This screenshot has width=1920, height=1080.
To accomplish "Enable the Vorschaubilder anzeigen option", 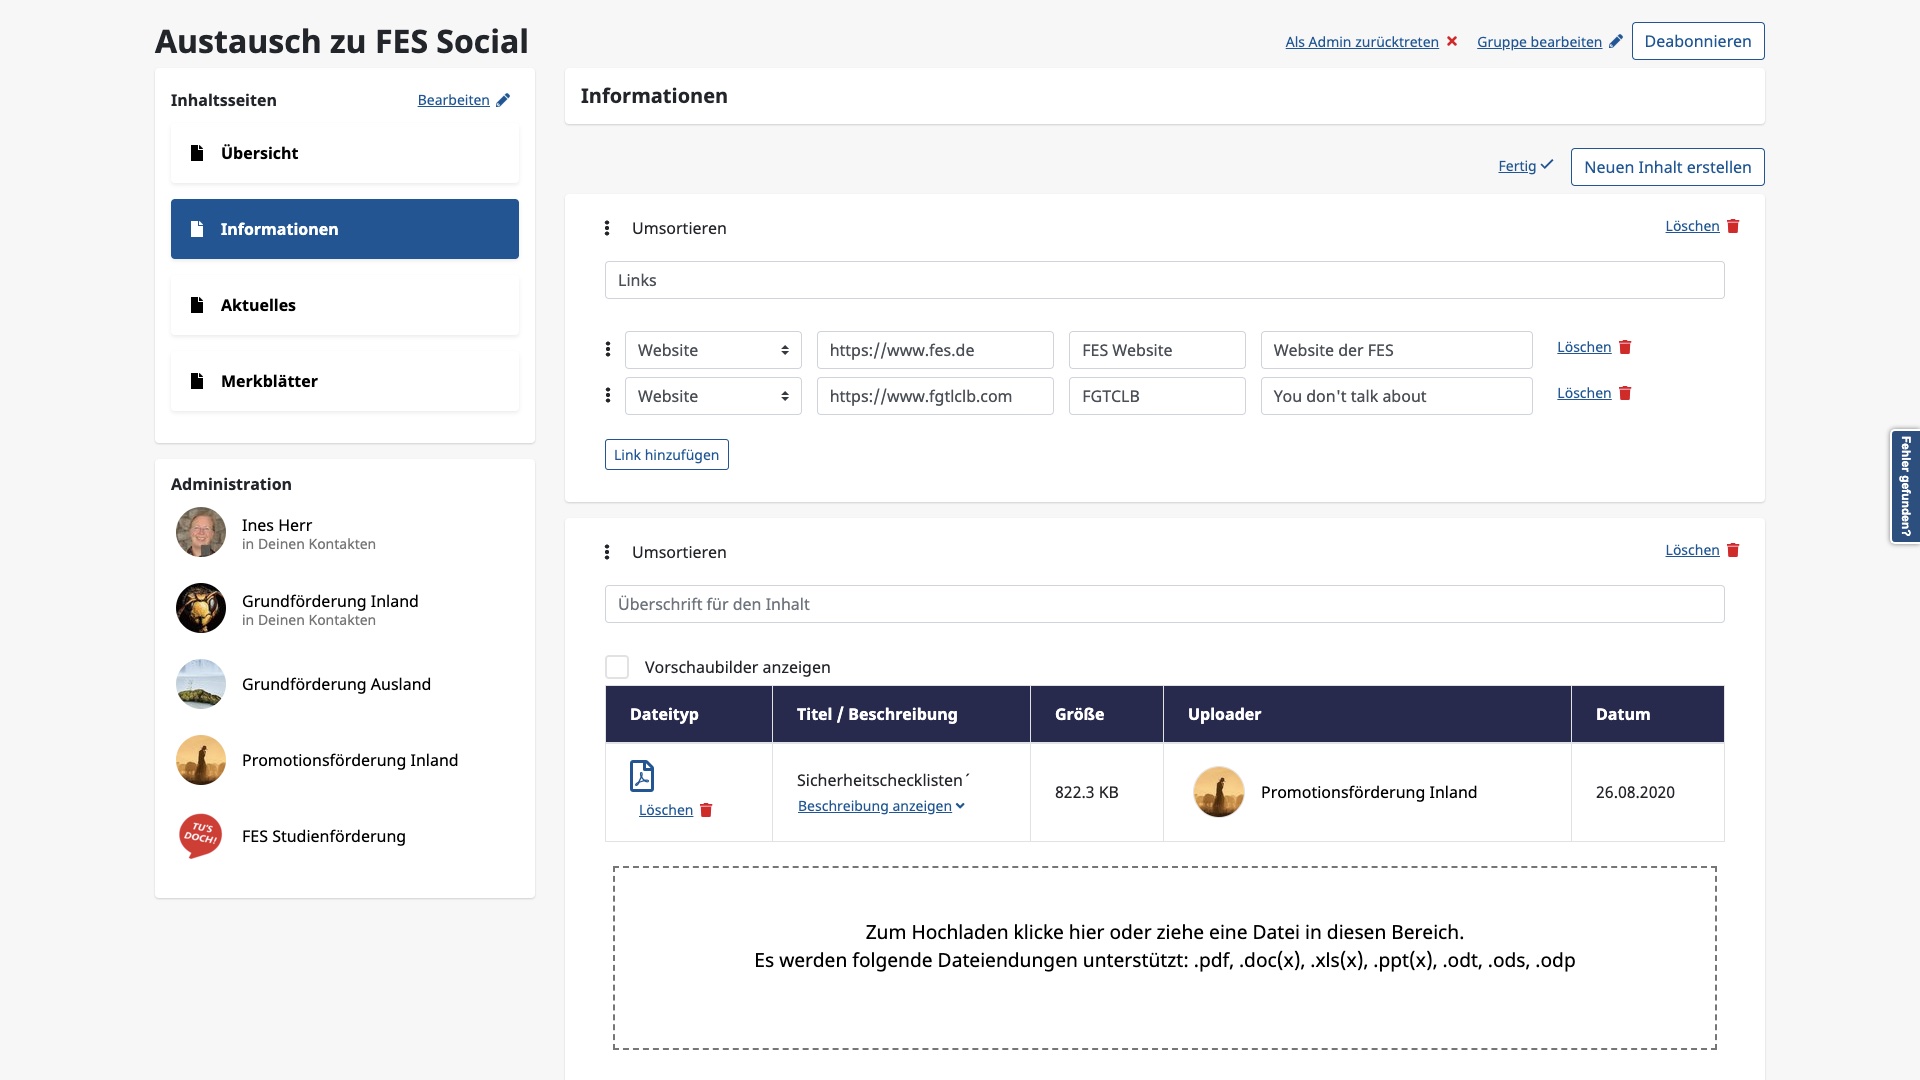I will (616, 666).
